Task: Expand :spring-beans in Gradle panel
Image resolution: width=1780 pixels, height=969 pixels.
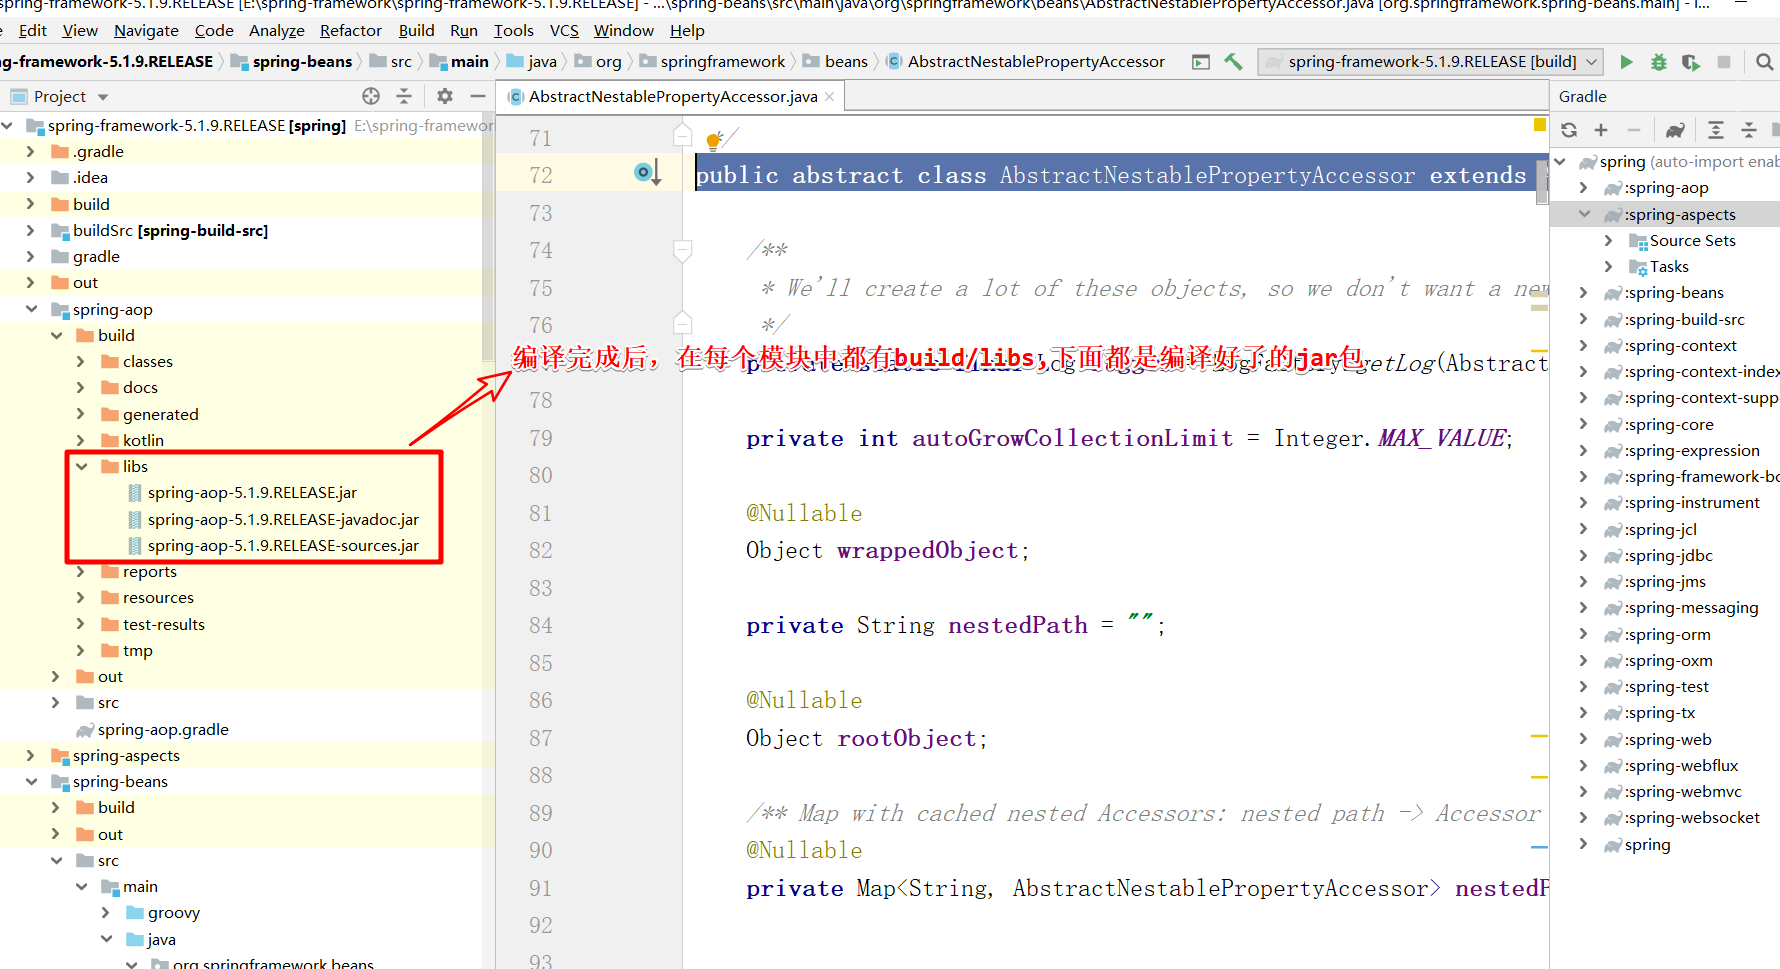Action: pyautogui.click(x=1583, y=293)
